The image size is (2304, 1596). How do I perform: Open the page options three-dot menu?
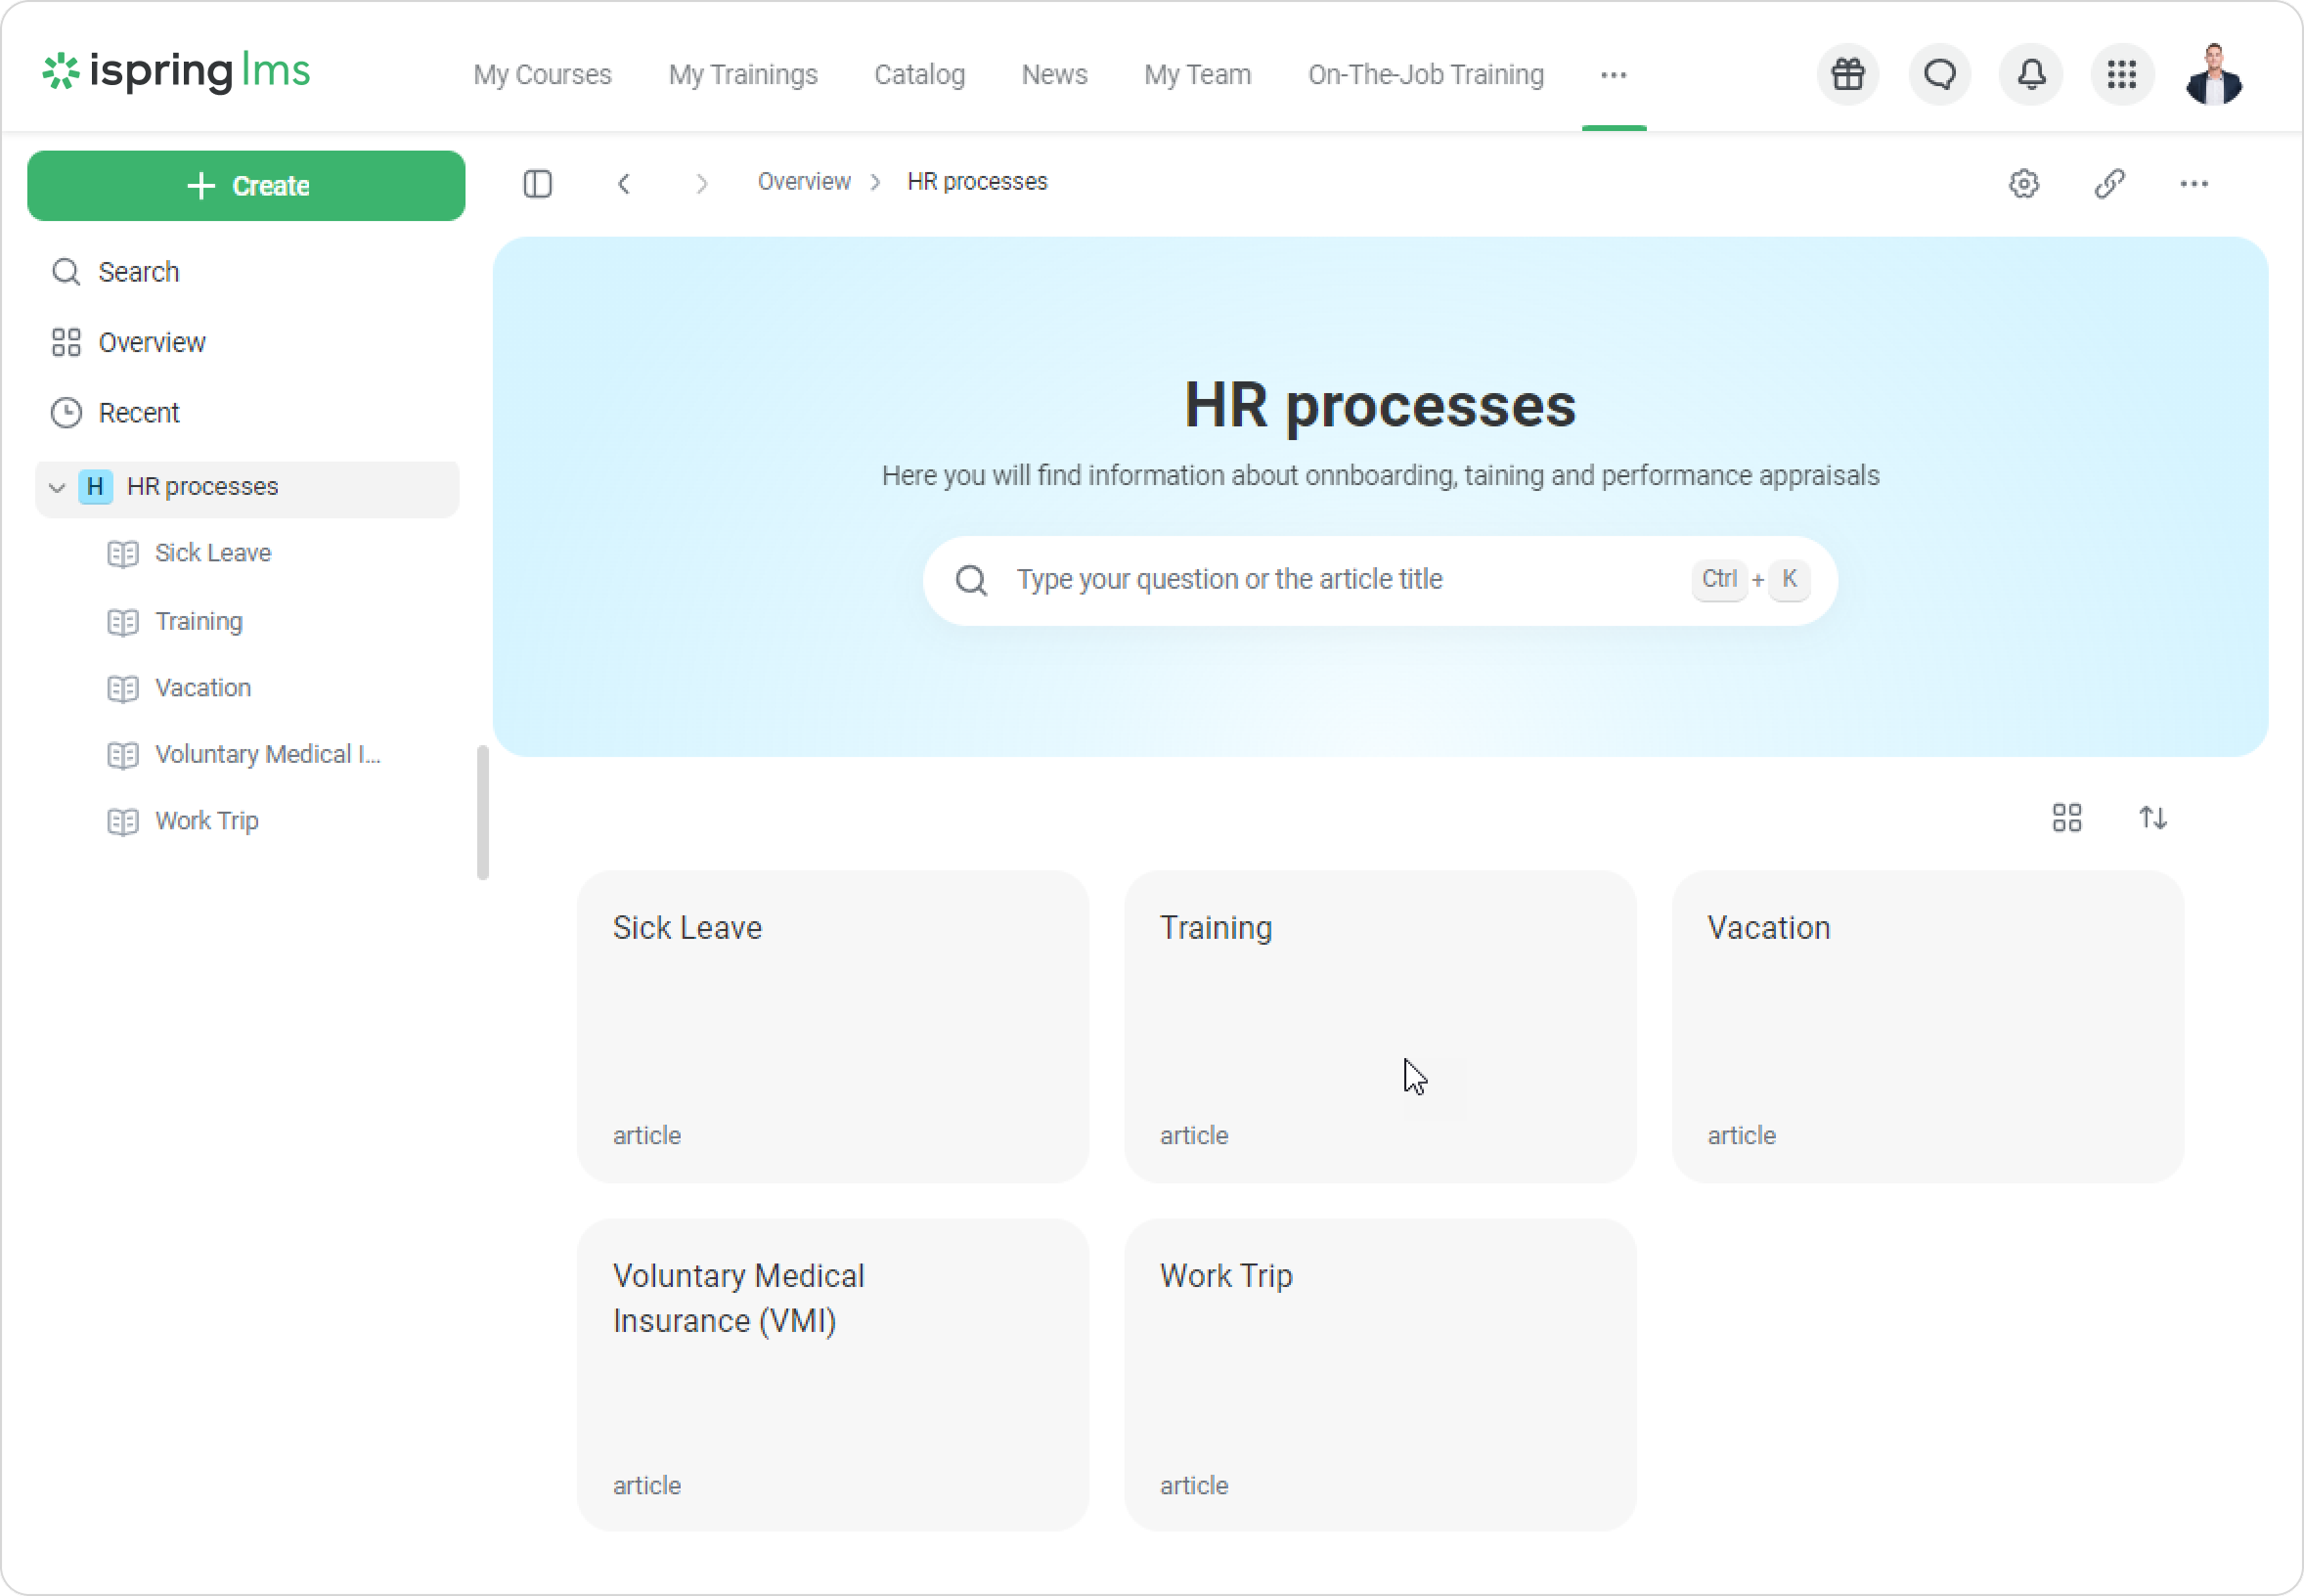[x=2193, y=184]
